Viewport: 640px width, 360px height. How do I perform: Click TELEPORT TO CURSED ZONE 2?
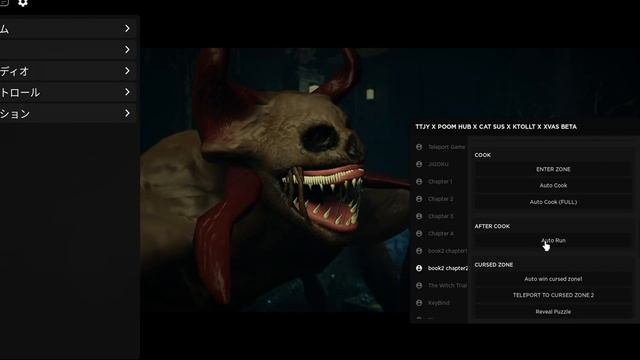click(553, 295)
